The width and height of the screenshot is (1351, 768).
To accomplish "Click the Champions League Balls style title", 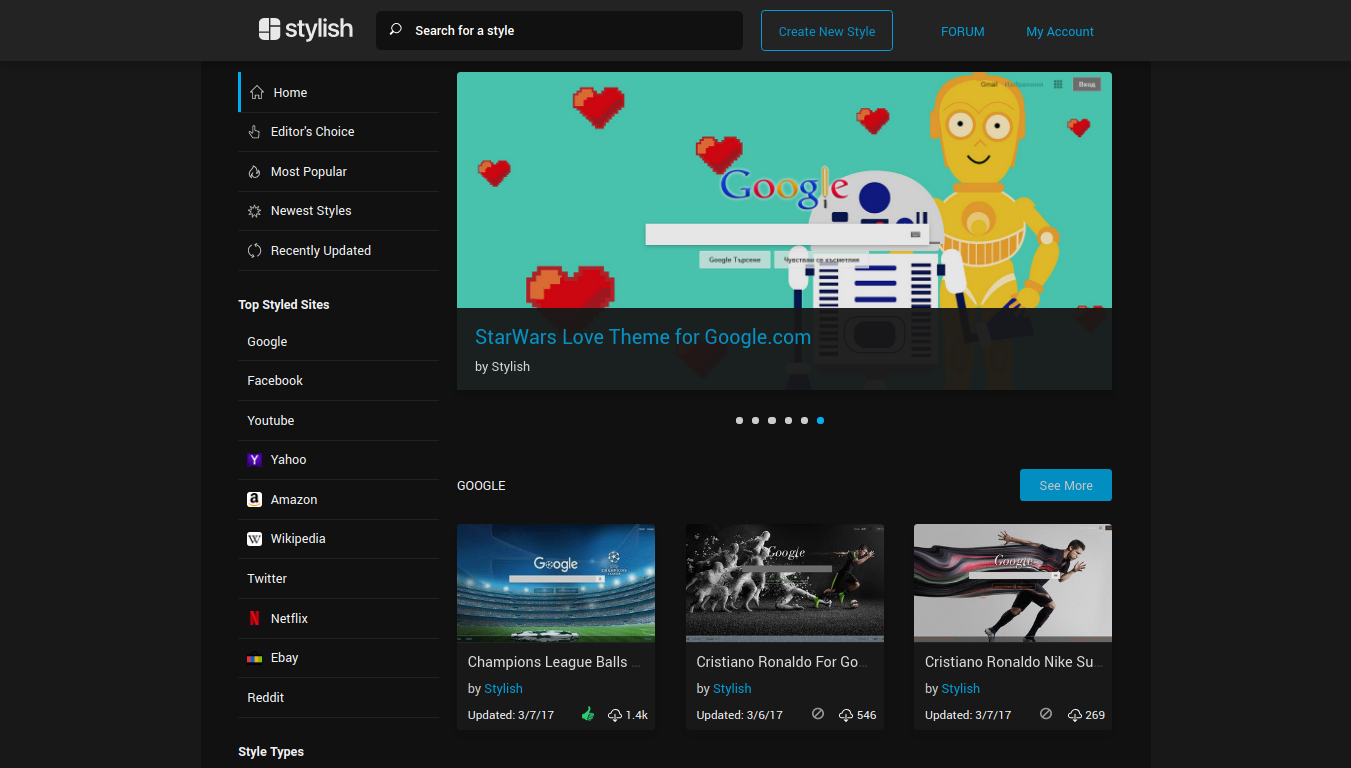I will tap(554, 662).
